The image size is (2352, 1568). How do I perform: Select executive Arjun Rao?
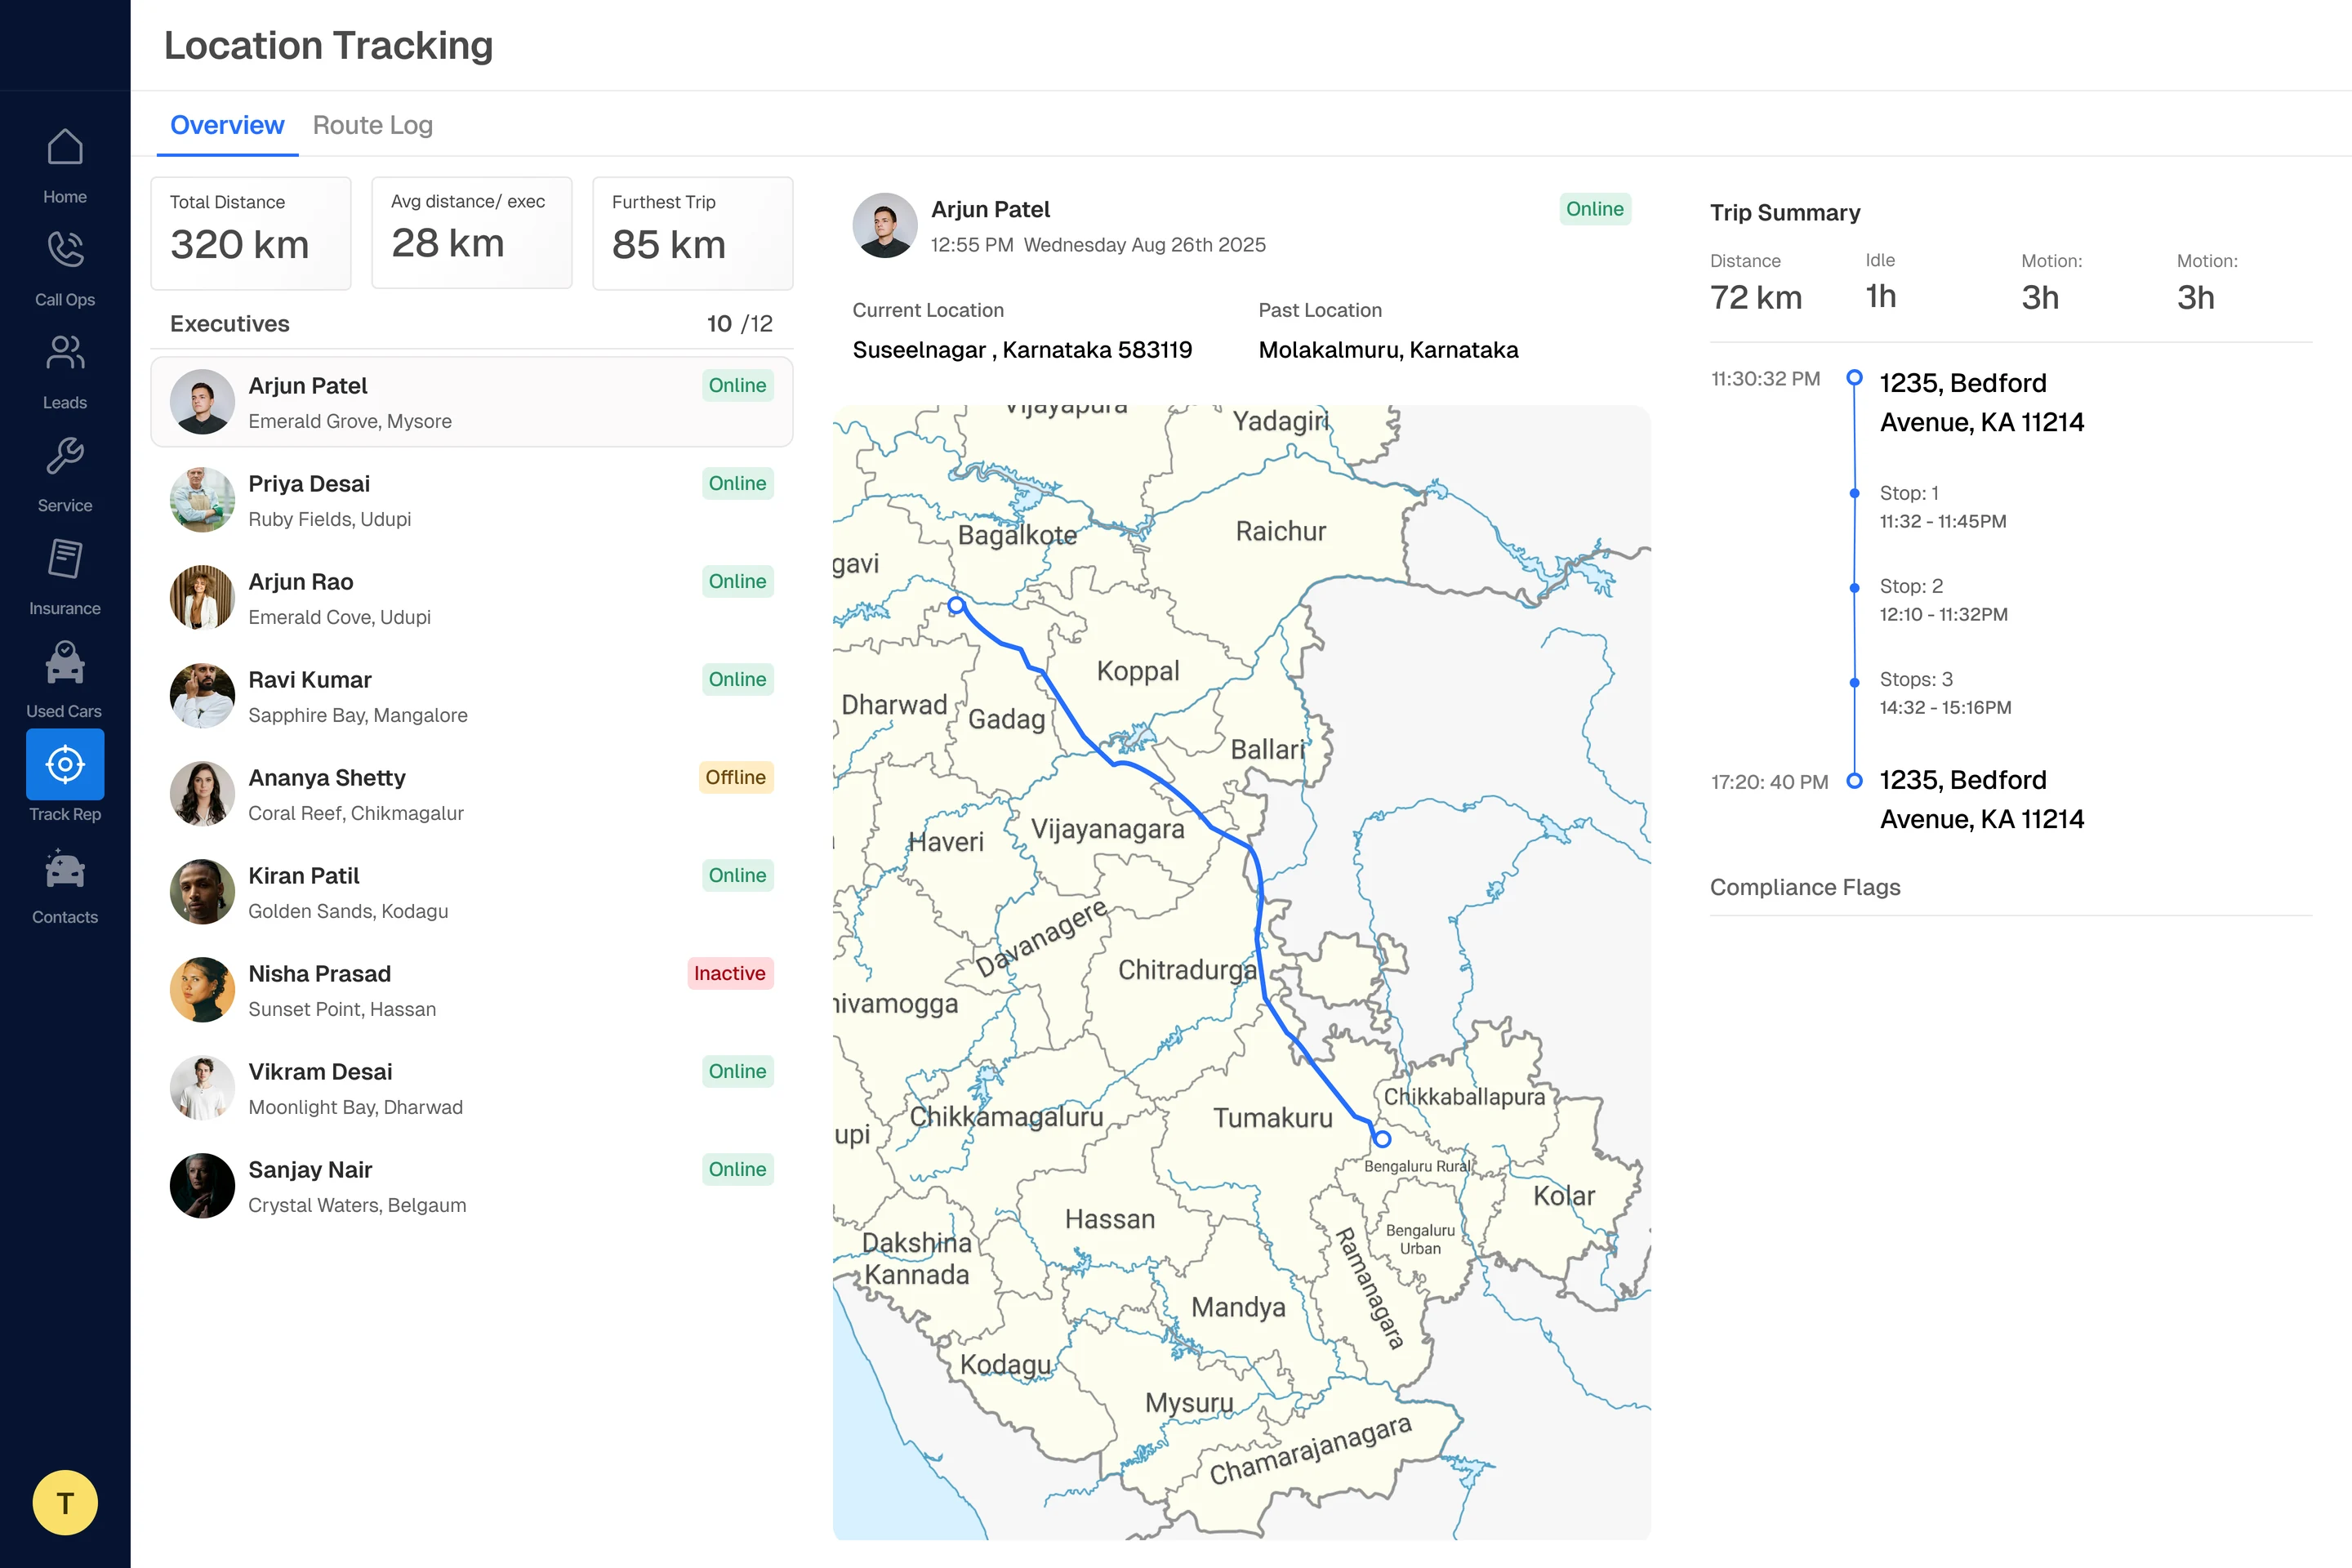tap(471, 598)
